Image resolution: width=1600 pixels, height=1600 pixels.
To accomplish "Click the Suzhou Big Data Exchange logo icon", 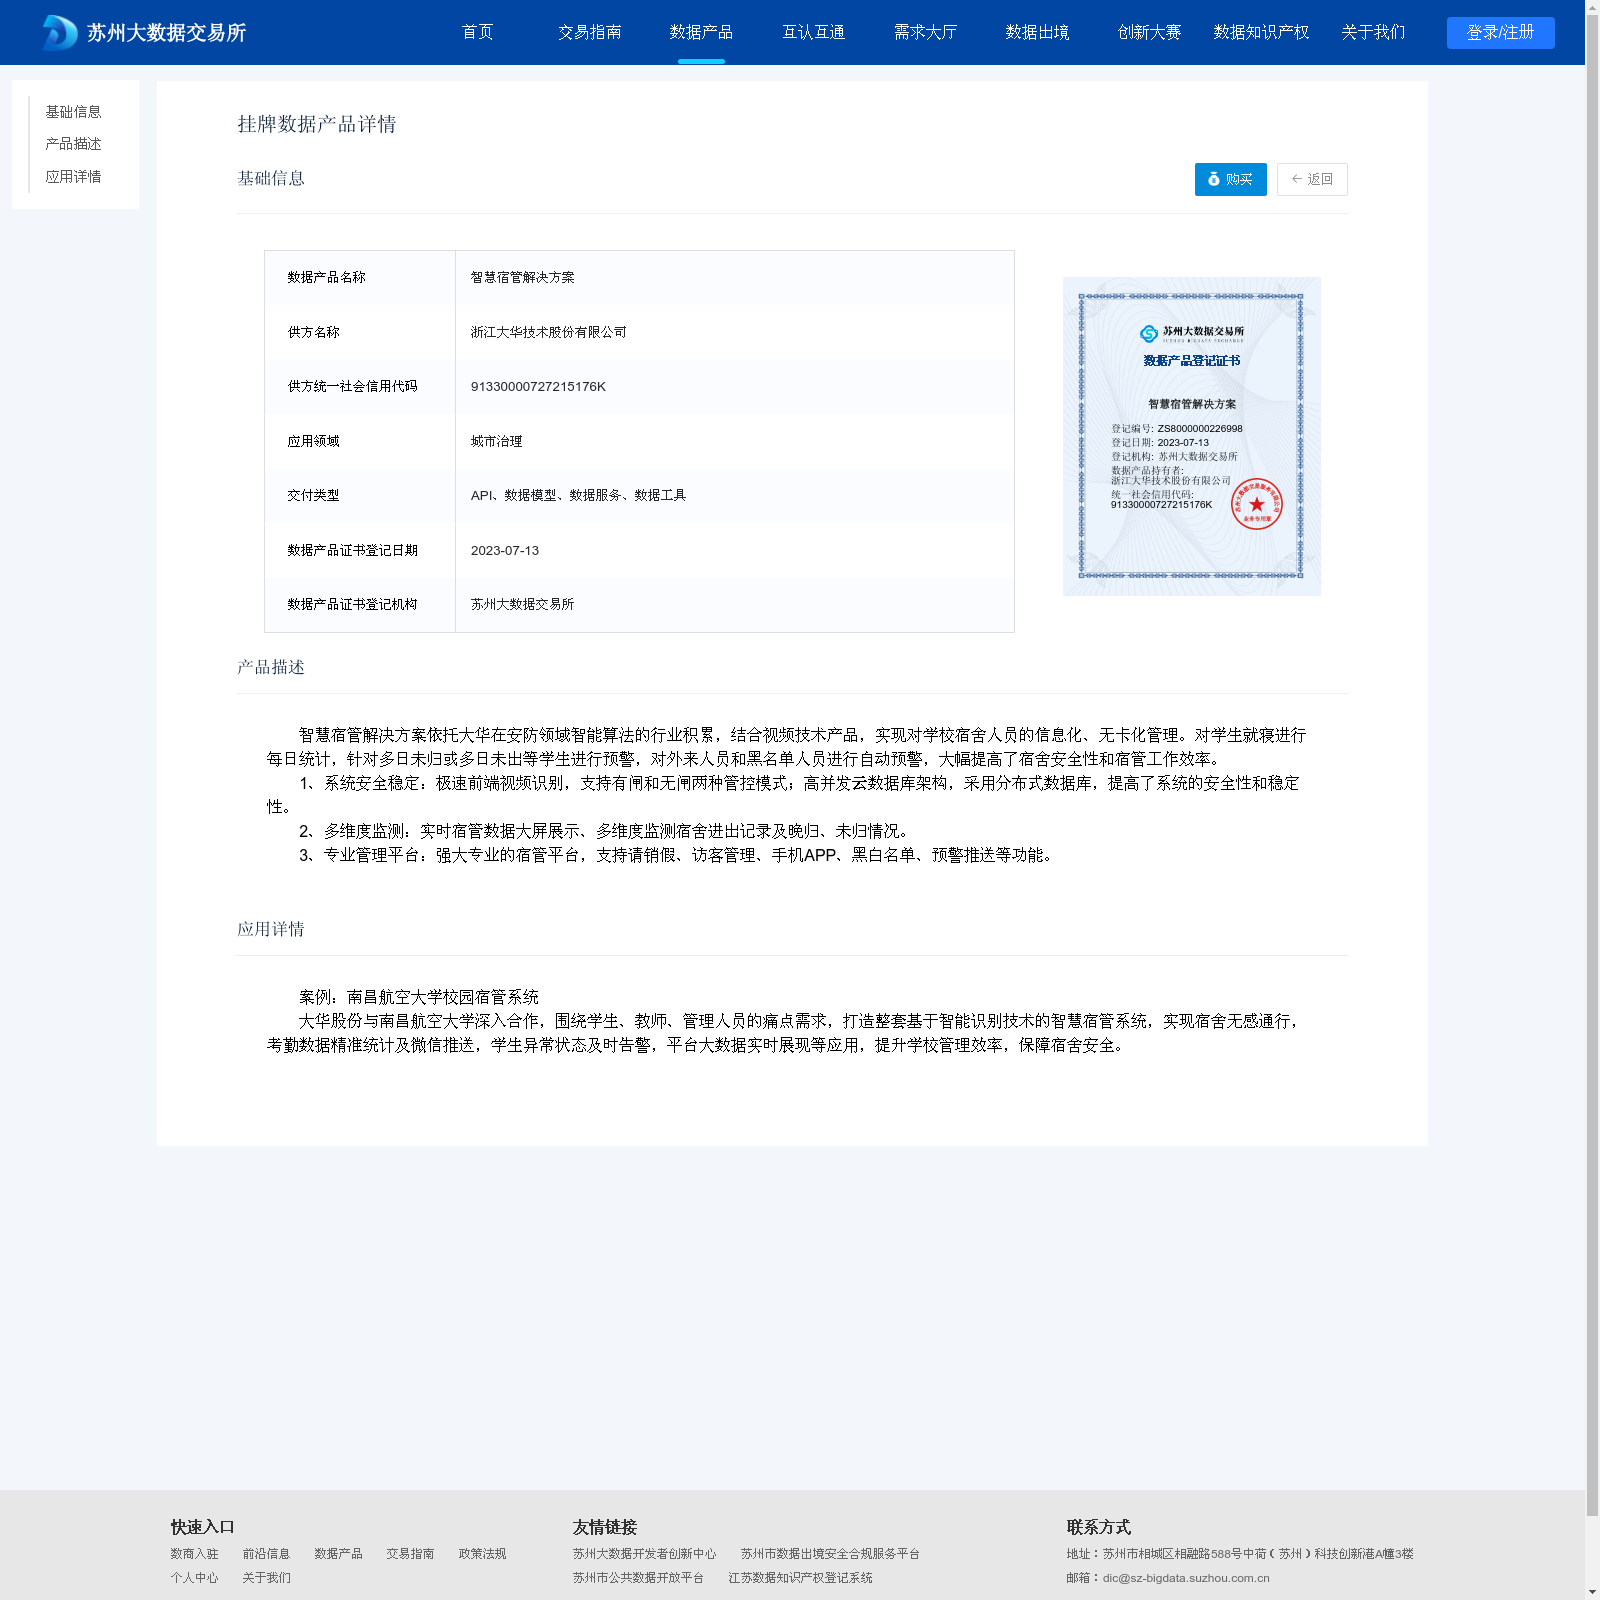I will [x=60, y=33].
